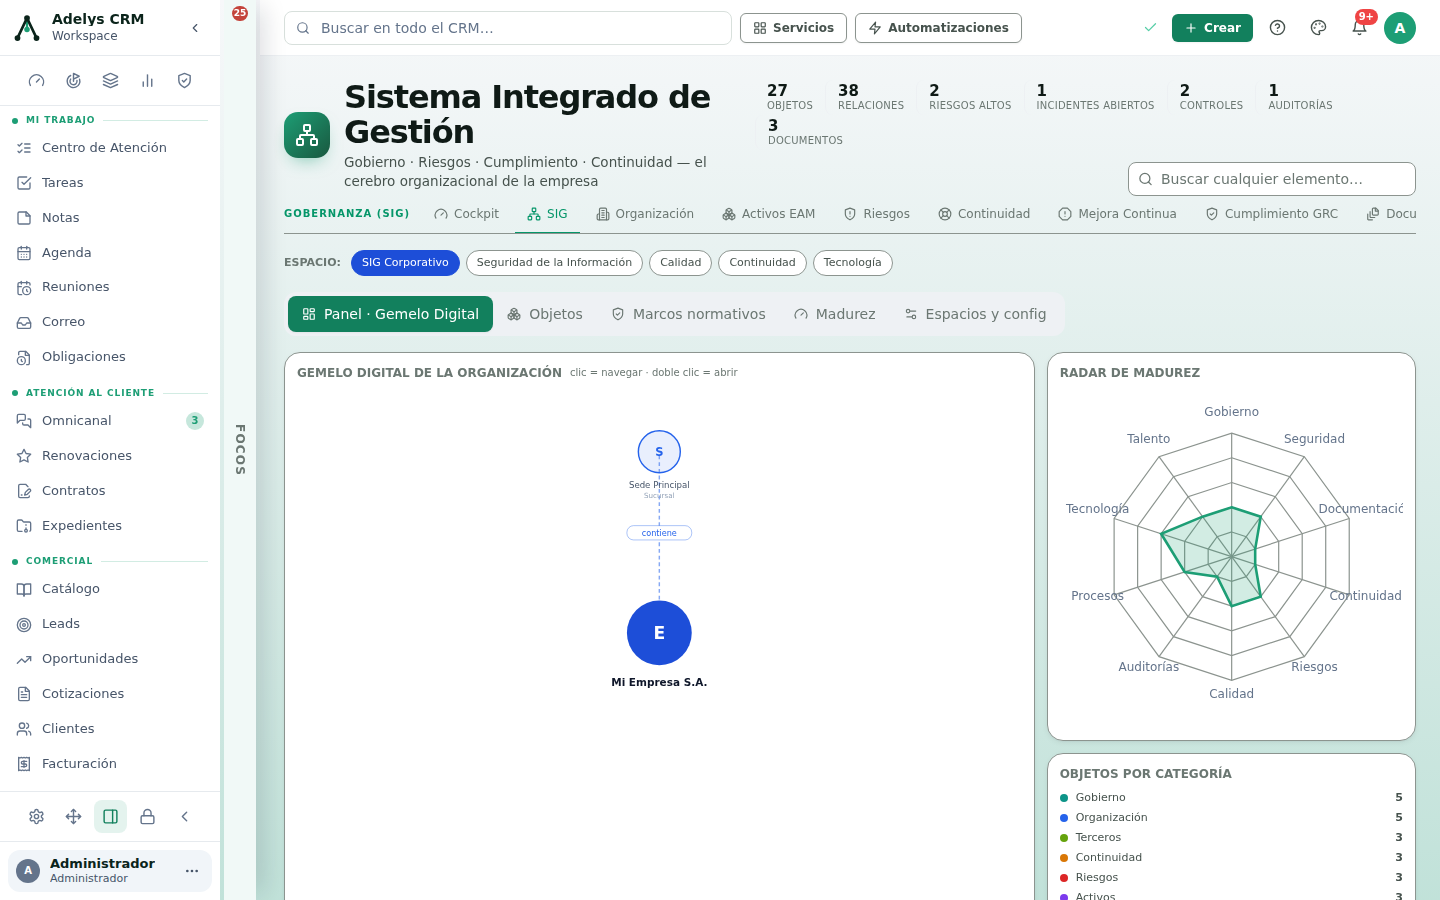Open the bar chart icon in sidebar toolbar
1440x900 pixels.
148,81
